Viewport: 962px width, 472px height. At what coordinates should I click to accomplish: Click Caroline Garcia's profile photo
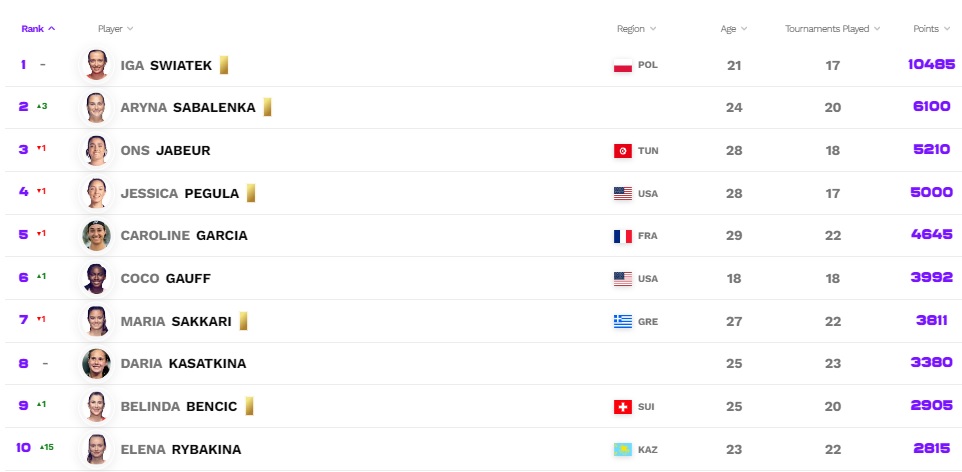click(x=96, y=236)
